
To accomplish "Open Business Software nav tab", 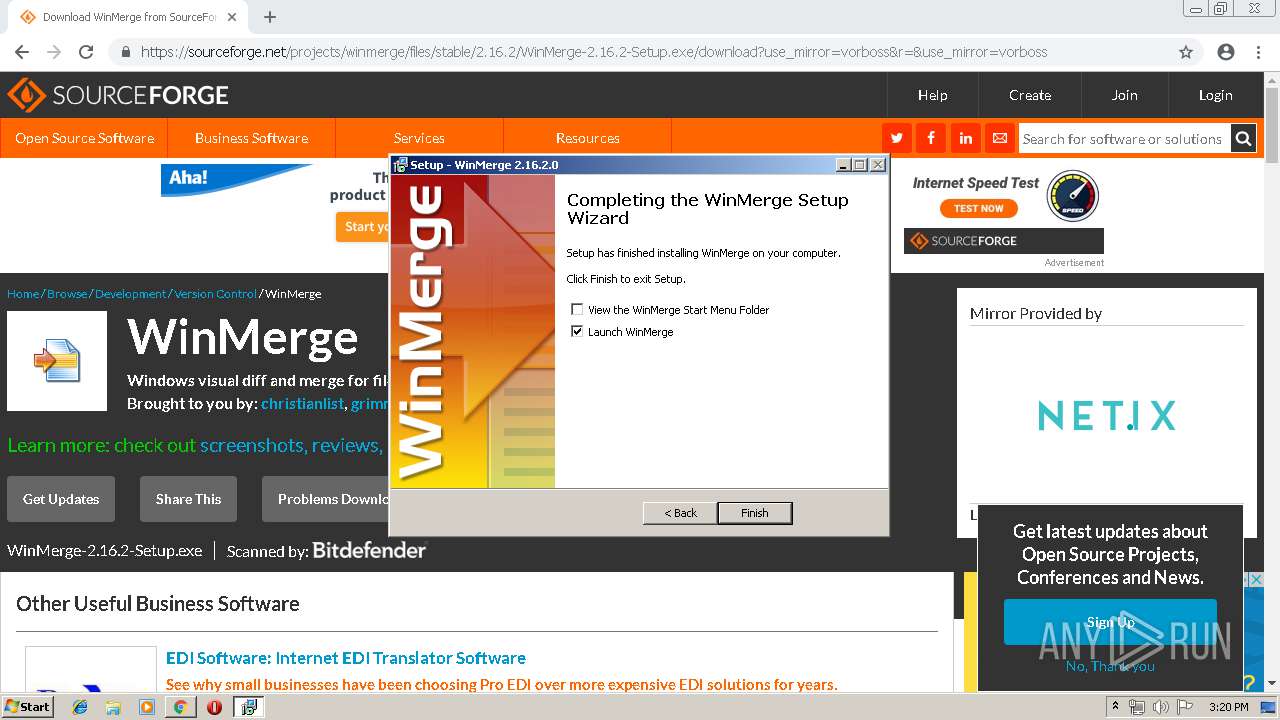I will point(252,138).
